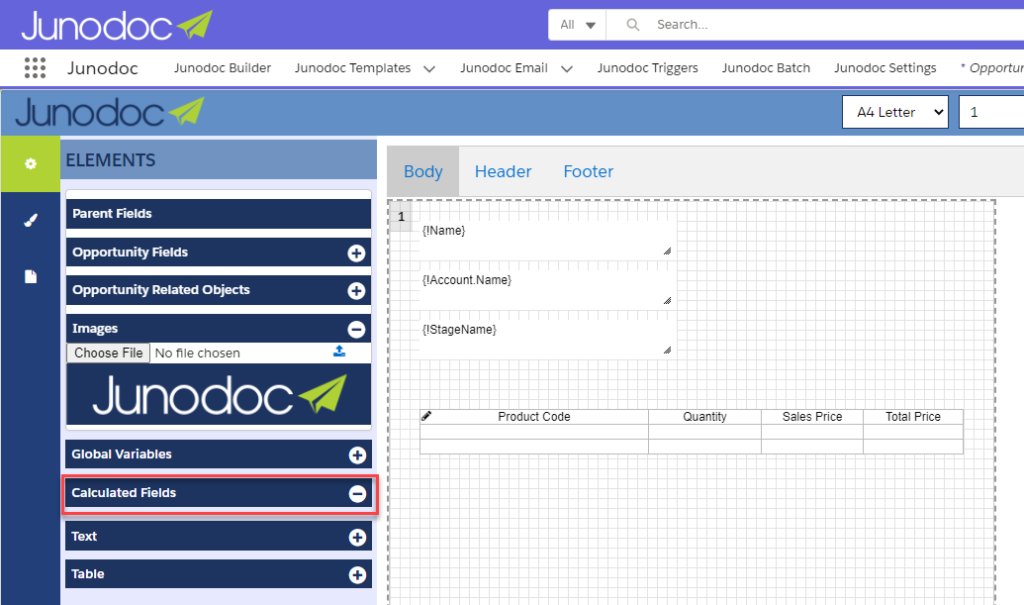Viewport: 1024px width, 605px height.
Task: Switch to the Footer tab
Action: [588, 171]
